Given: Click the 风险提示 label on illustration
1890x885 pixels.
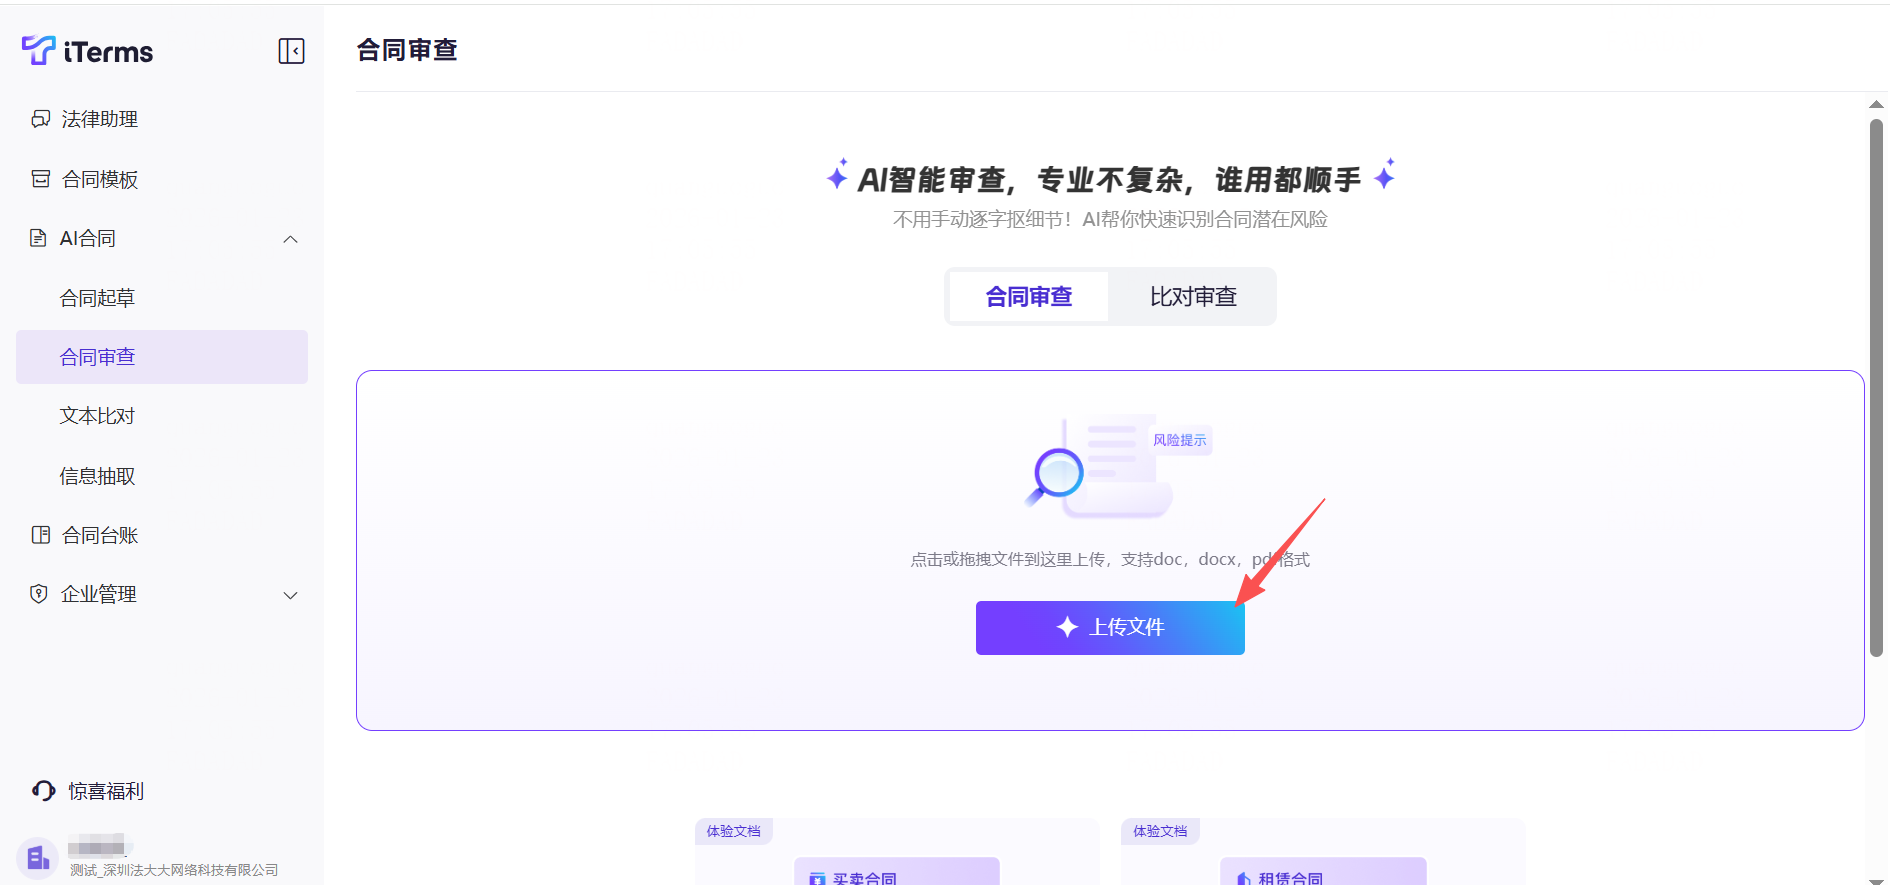Looking at the screenshot, I should click(x=1180, y=440).
